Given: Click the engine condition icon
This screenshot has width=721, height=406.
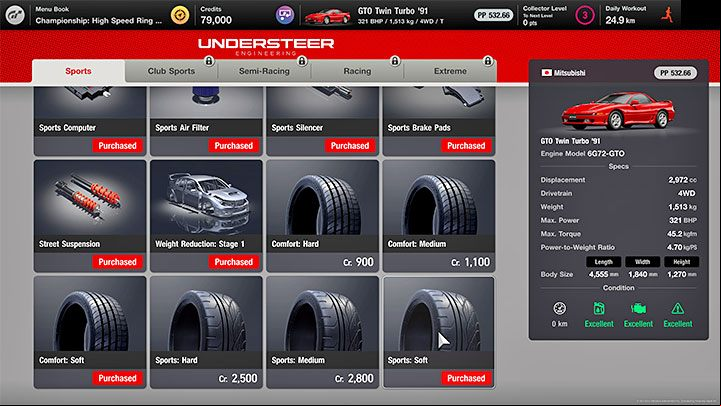Looking at the screenshot, I should [638, 308].
